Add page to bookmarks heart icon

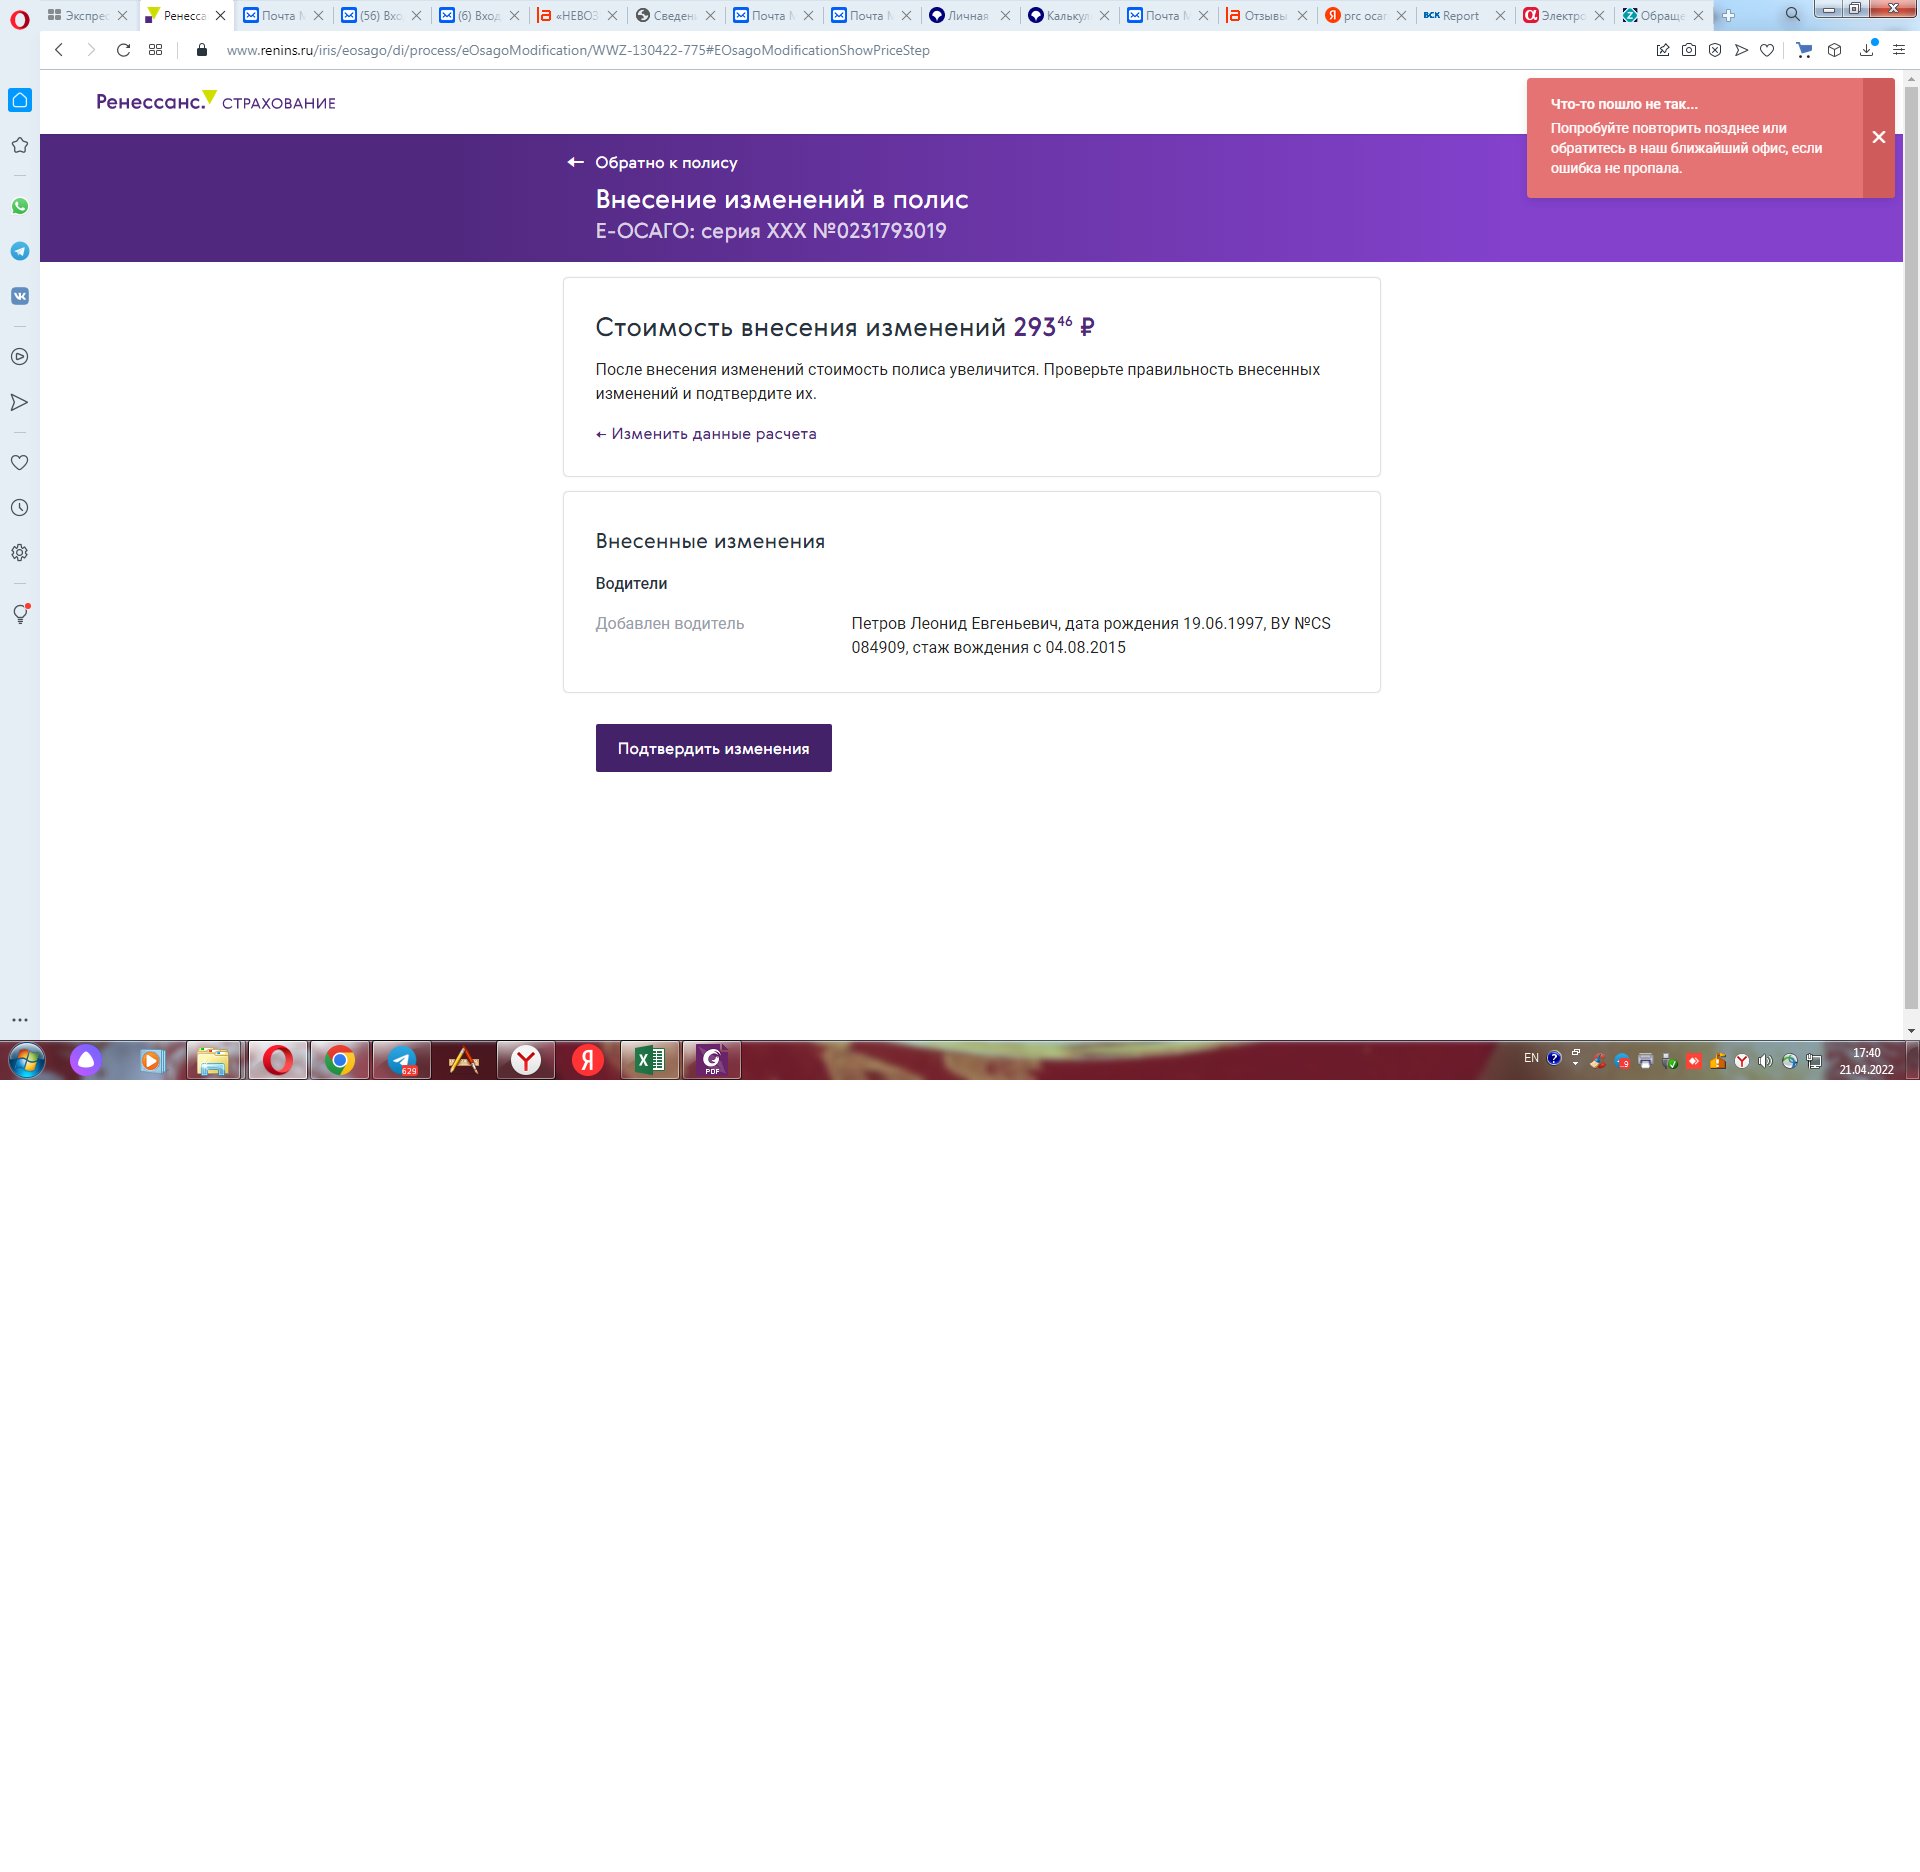[x=1767, y=50]
